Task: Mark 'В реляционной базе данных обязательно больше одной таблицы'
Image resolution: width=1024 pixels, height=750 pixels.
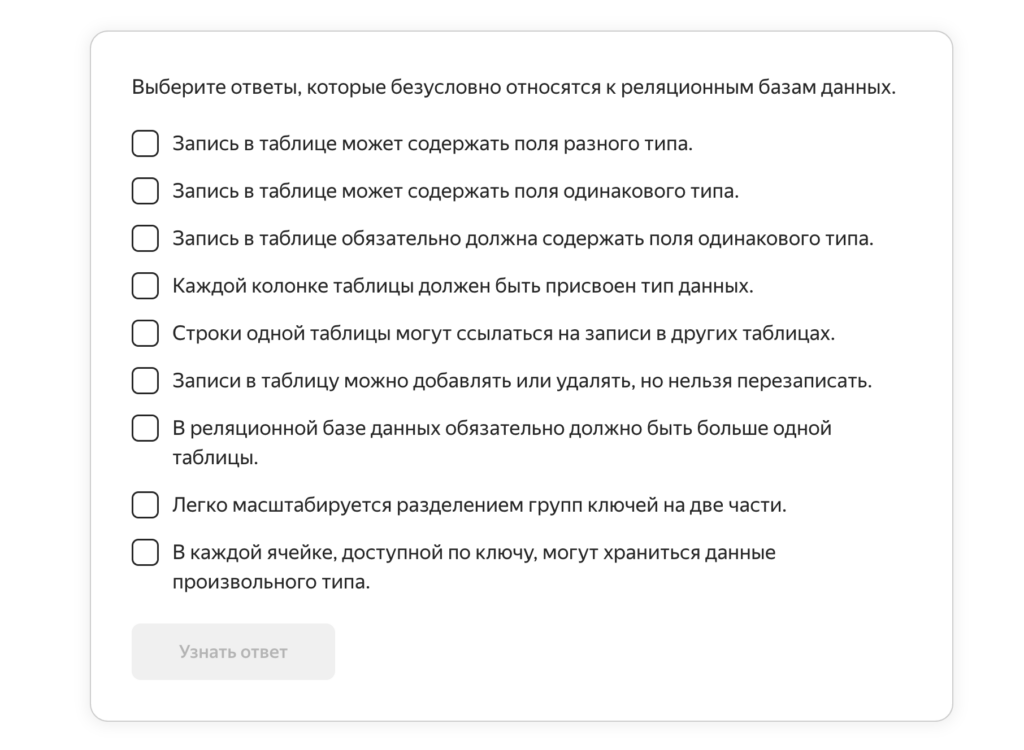Action: pyautogui.click(x=143, y=427)
